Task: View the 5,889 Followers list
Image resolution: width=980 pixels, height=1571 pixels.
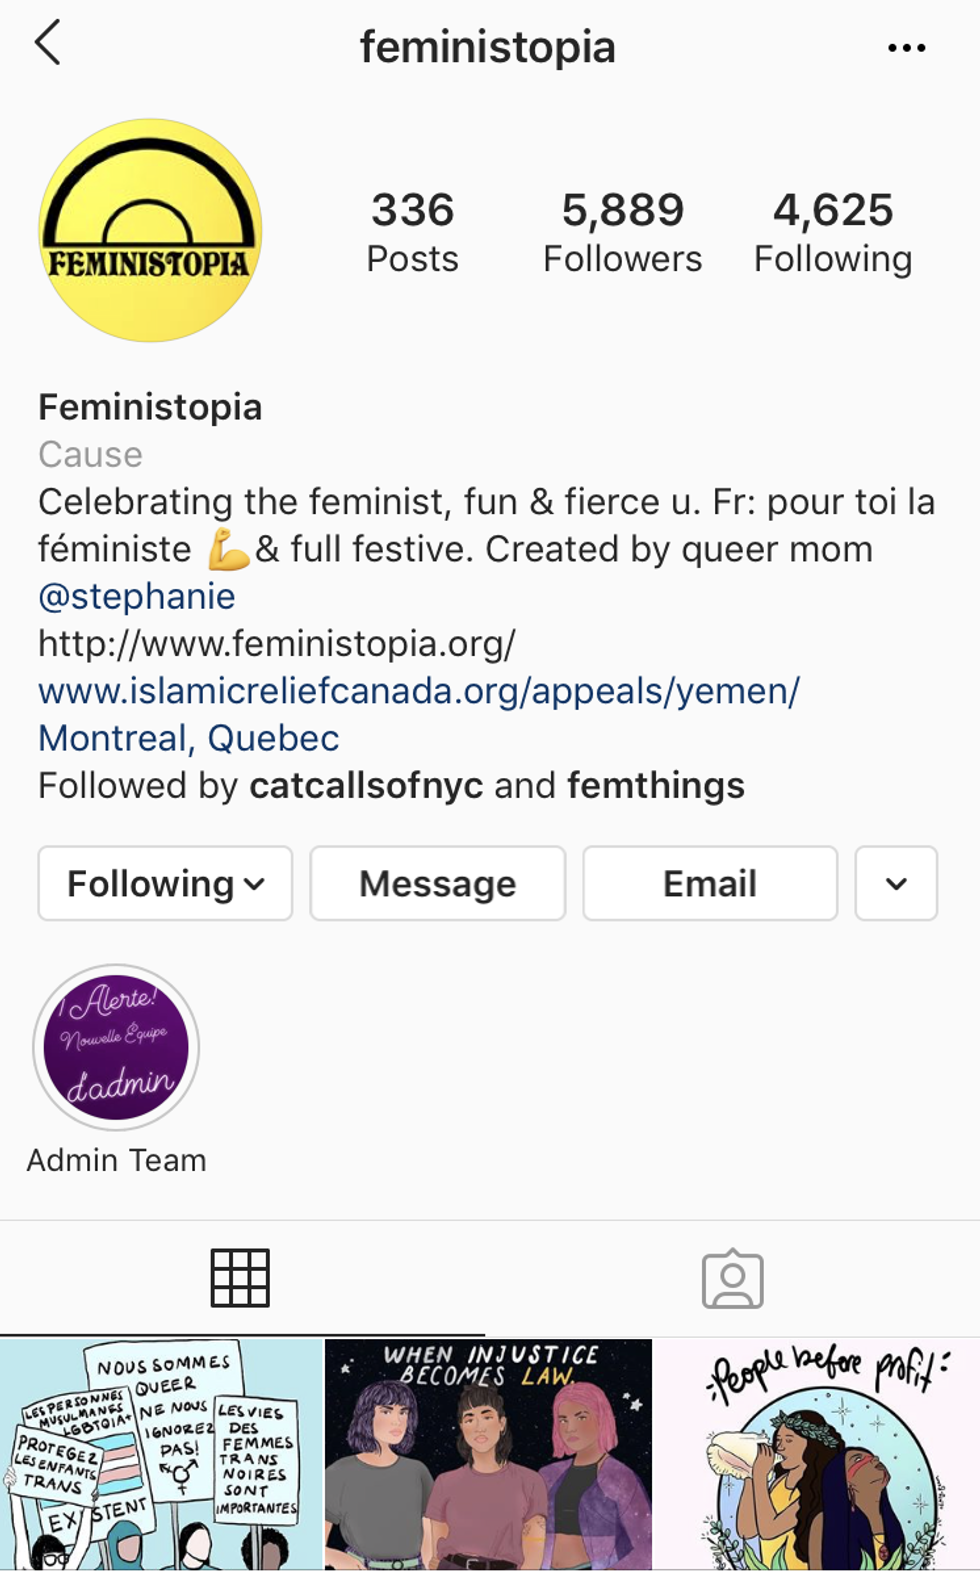Action: pyautogui.click(x=622, y=232)
